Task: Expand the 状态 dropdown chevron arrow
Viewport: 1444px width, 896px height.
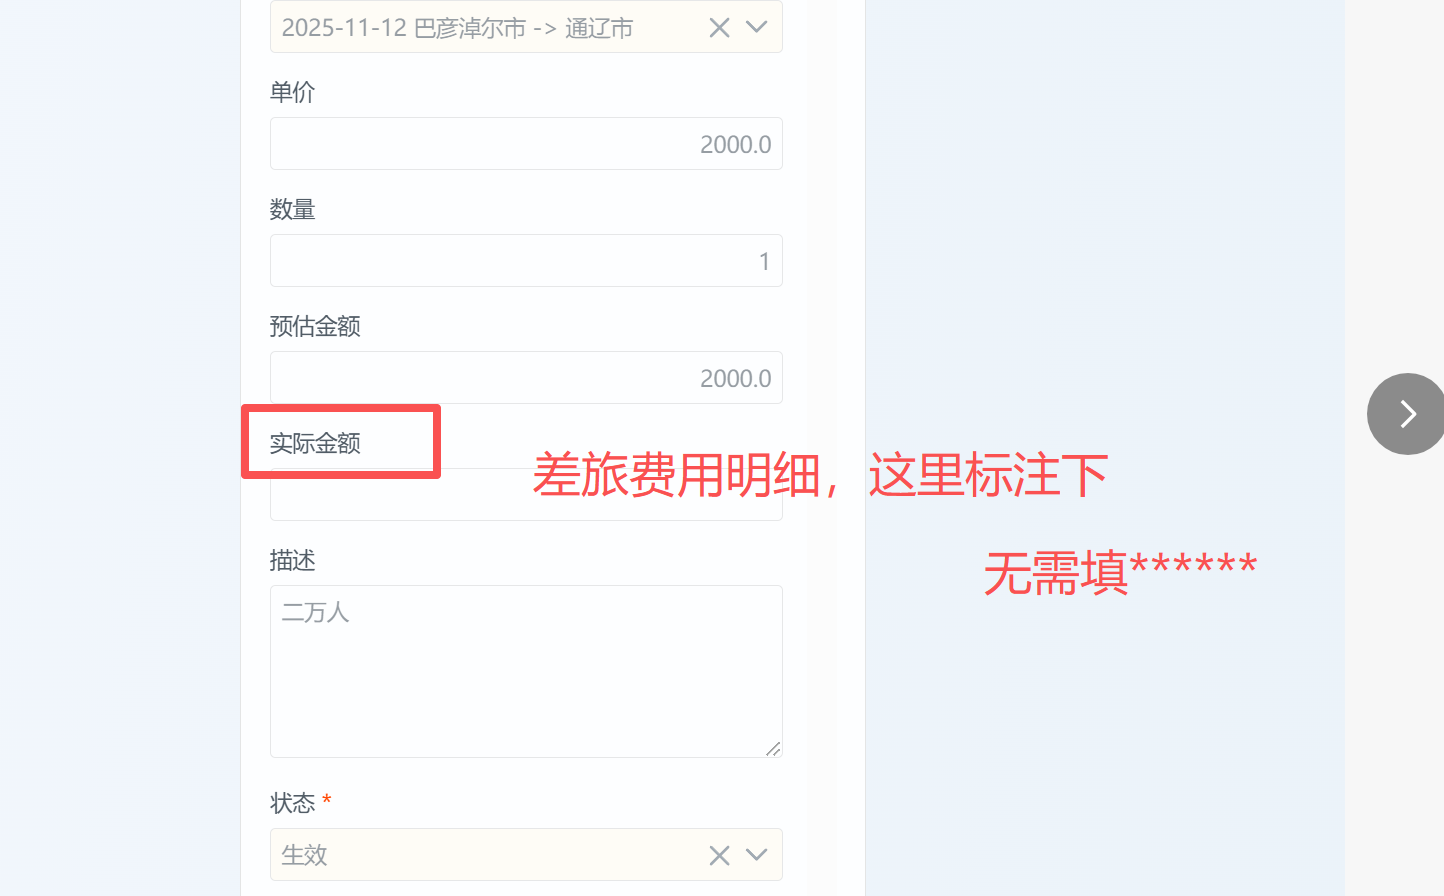Action: tap(757, 855)
